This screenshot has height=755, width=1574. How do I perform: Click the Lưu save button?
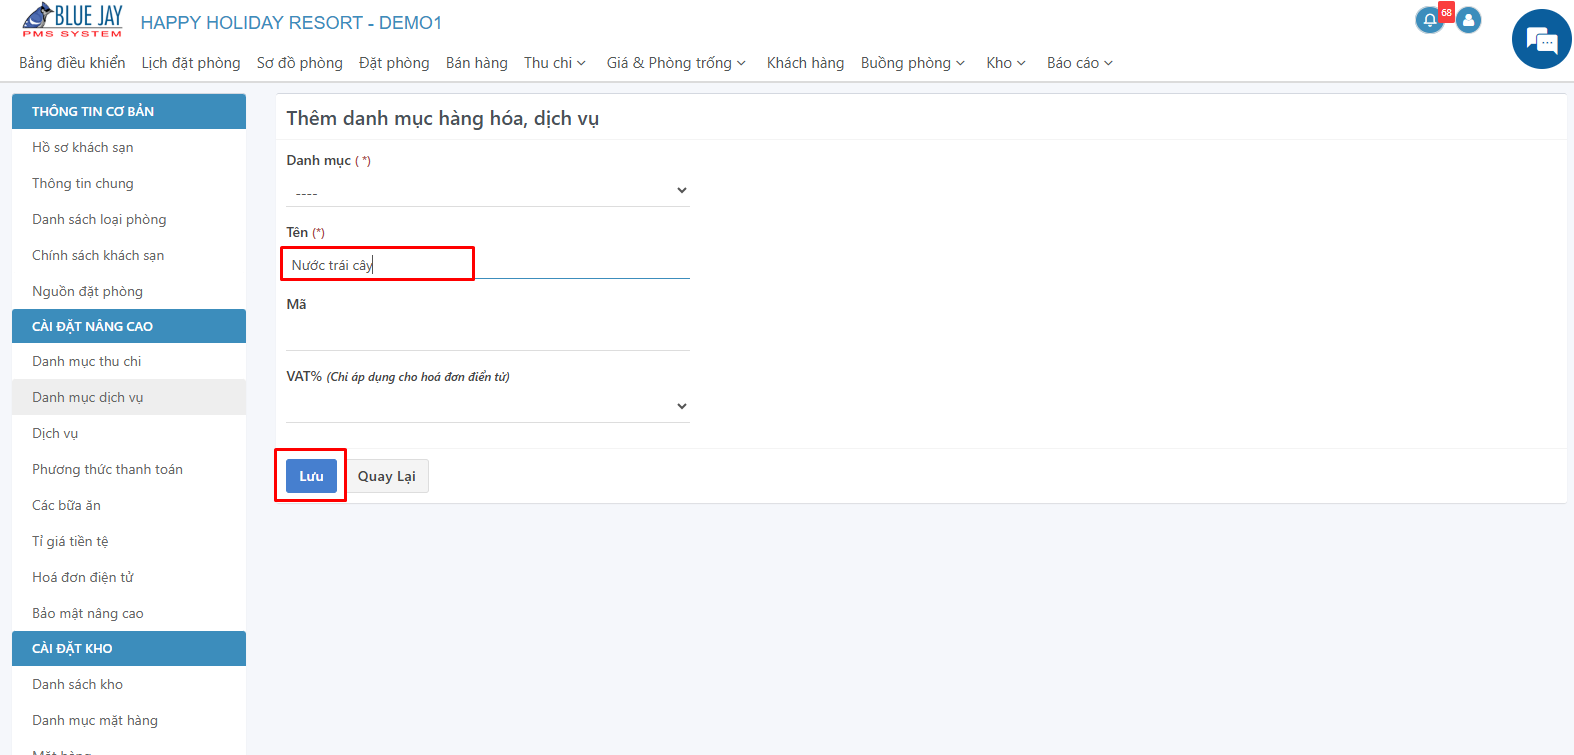click(x=311, y=476)
